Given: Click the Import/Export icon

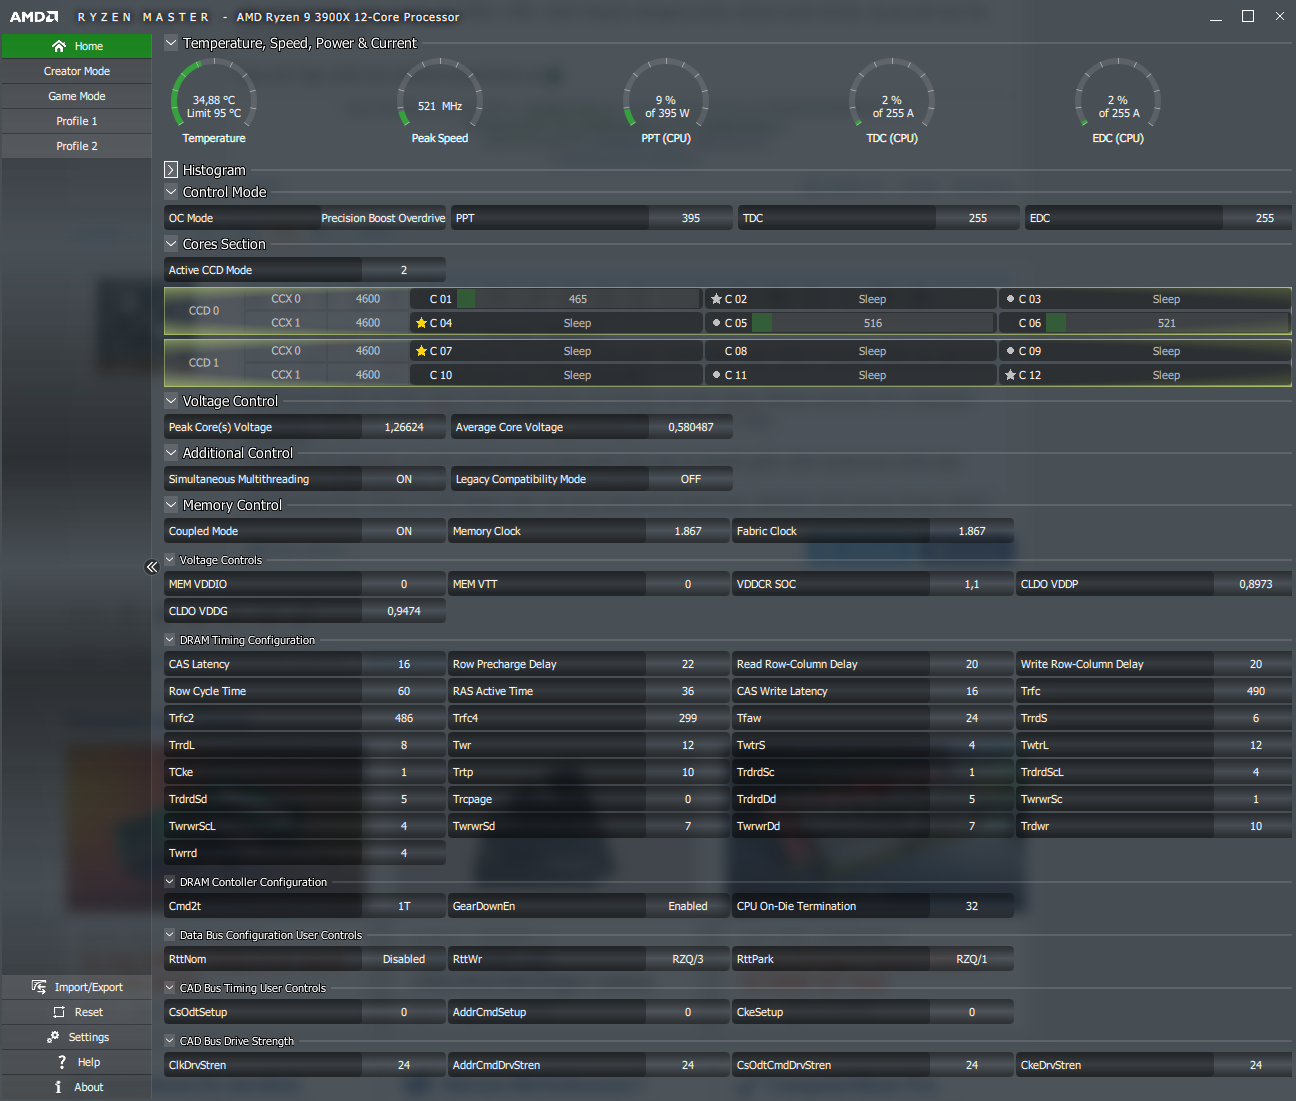Looking at the screenshot, I should pyautogui.click(x=39, y=987).
